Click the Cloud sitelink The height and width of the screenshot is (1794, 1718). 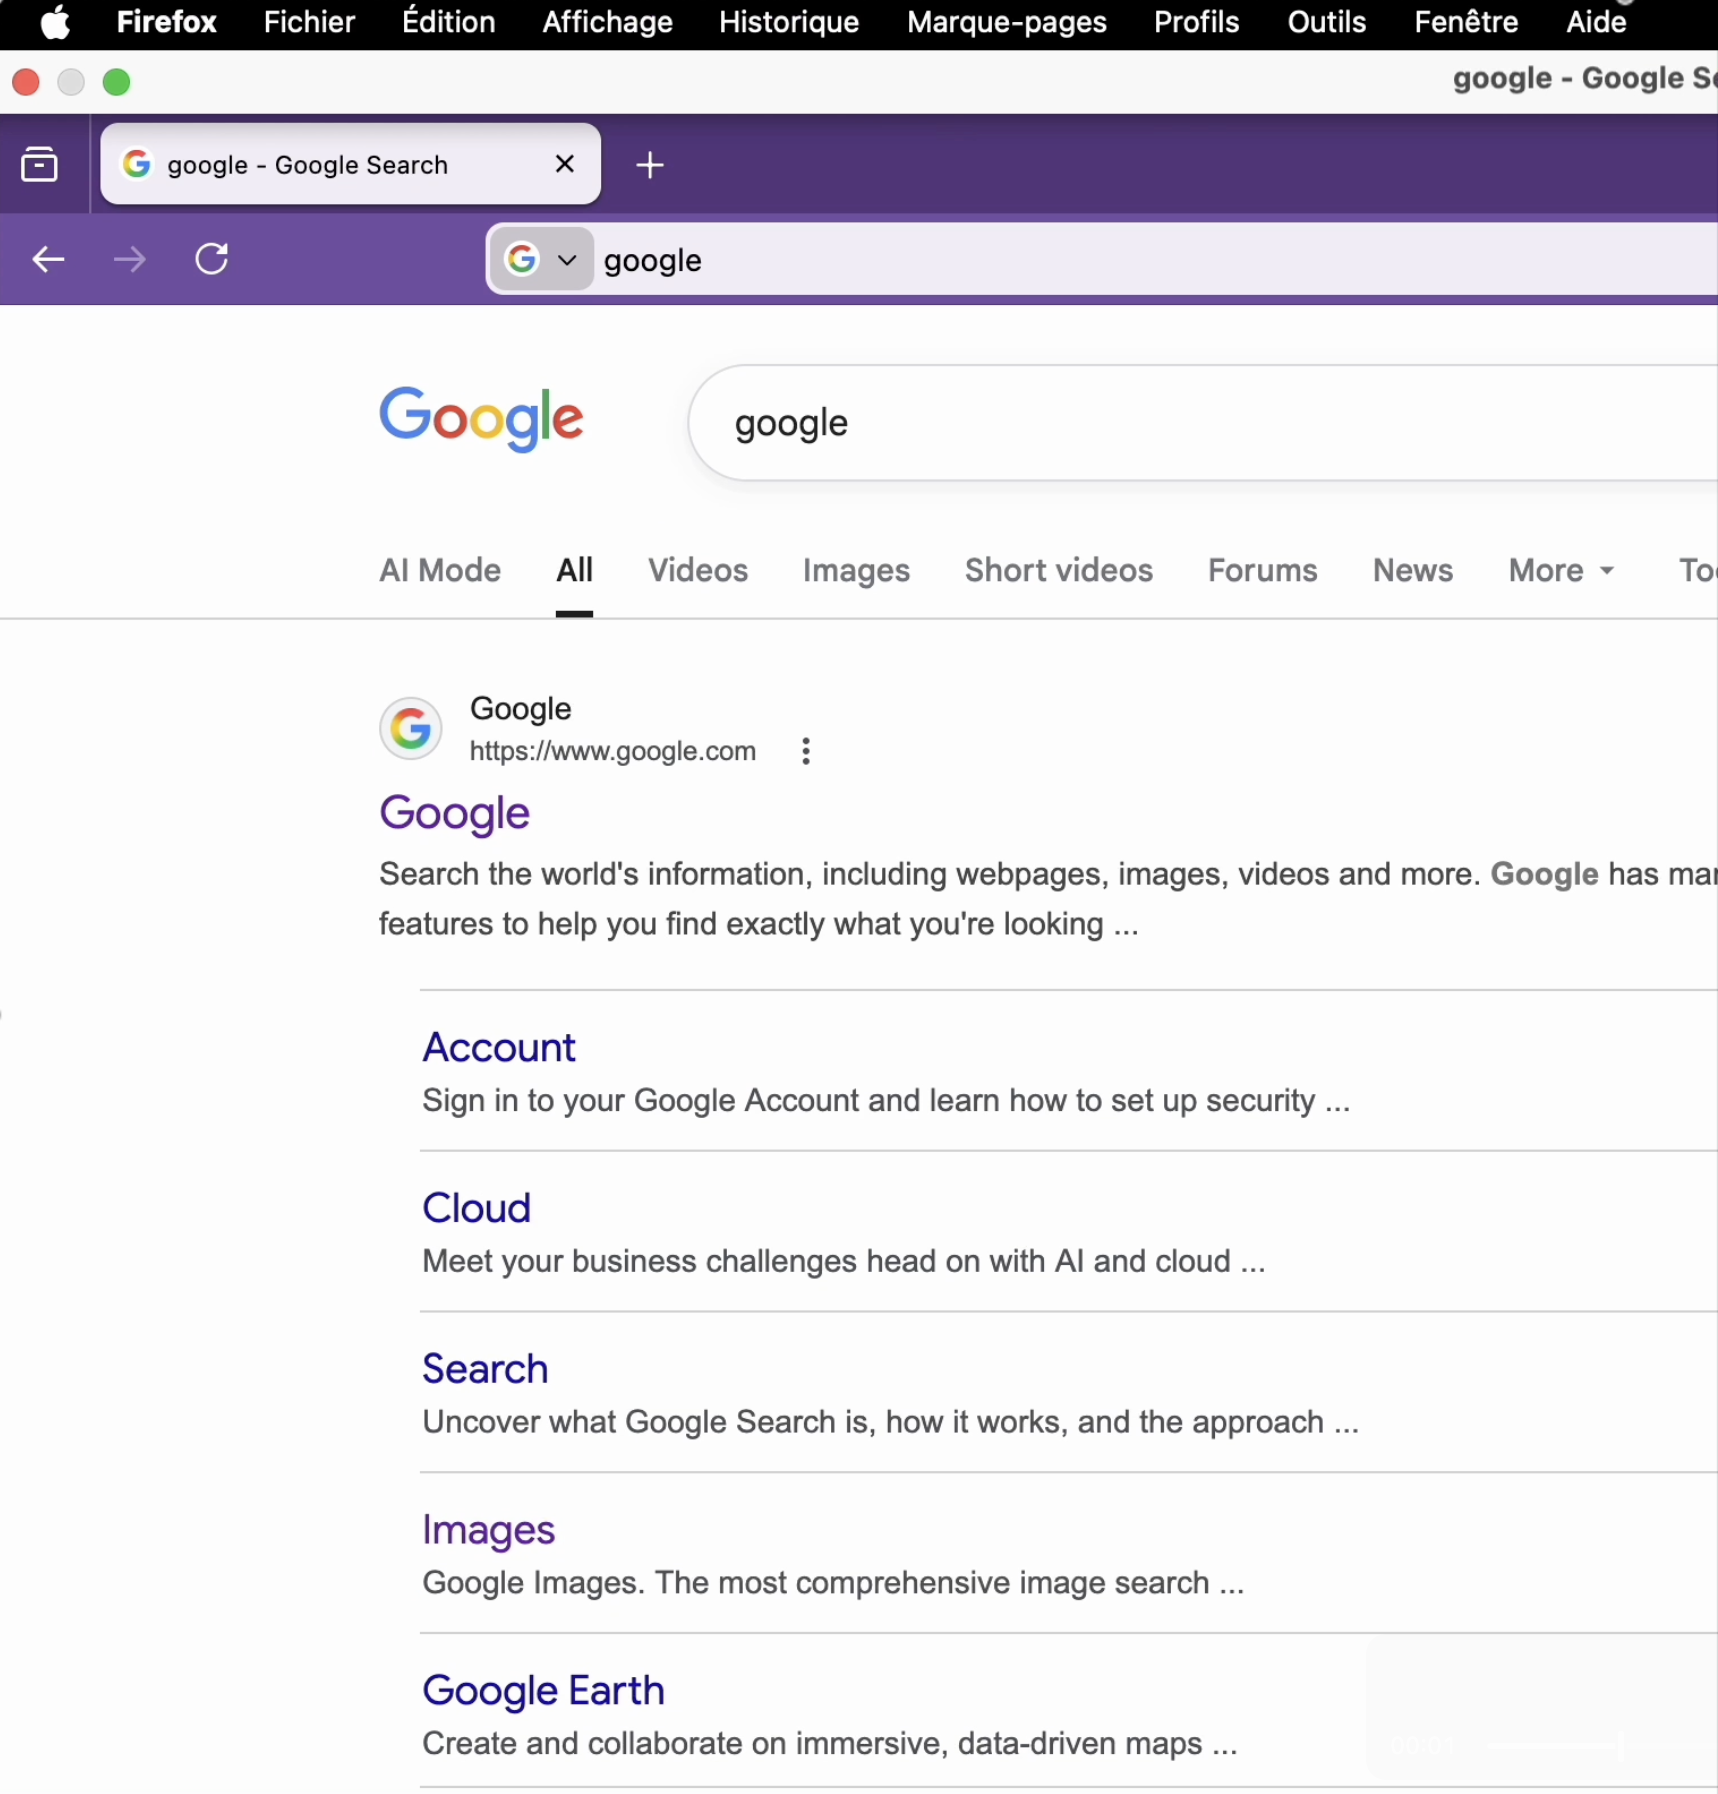click(x=476, y=1208)
